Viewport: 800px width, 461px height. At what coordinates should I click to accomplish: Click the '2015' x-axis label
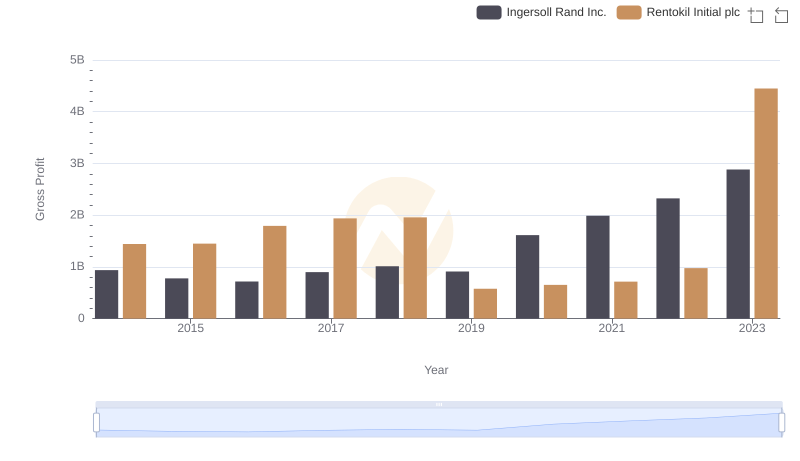click(x=190, y=328)
